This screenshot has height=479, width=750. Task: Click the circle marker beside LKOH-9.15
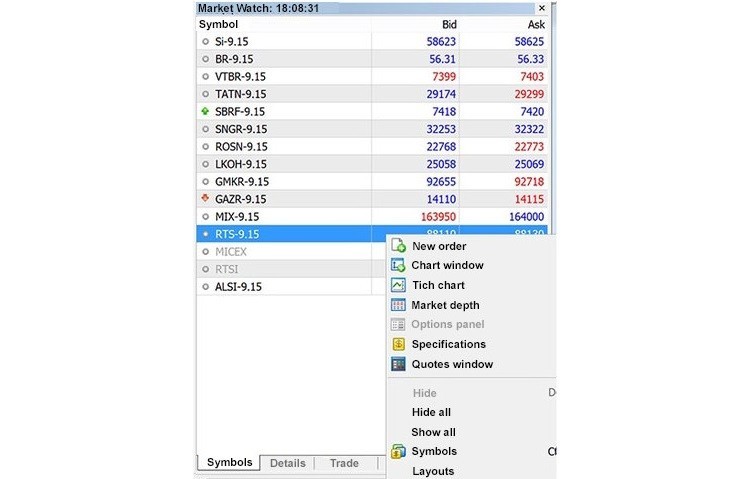click(x=205, y=164)
